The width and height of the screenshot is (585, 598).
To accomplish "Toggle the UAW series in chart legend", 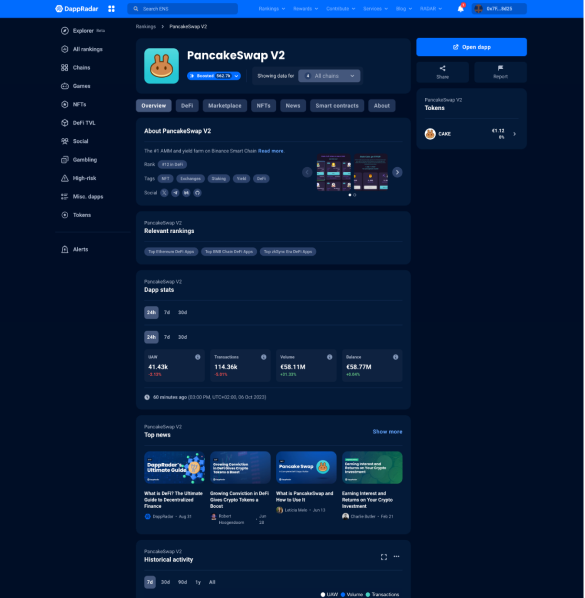I will point(329,594).
